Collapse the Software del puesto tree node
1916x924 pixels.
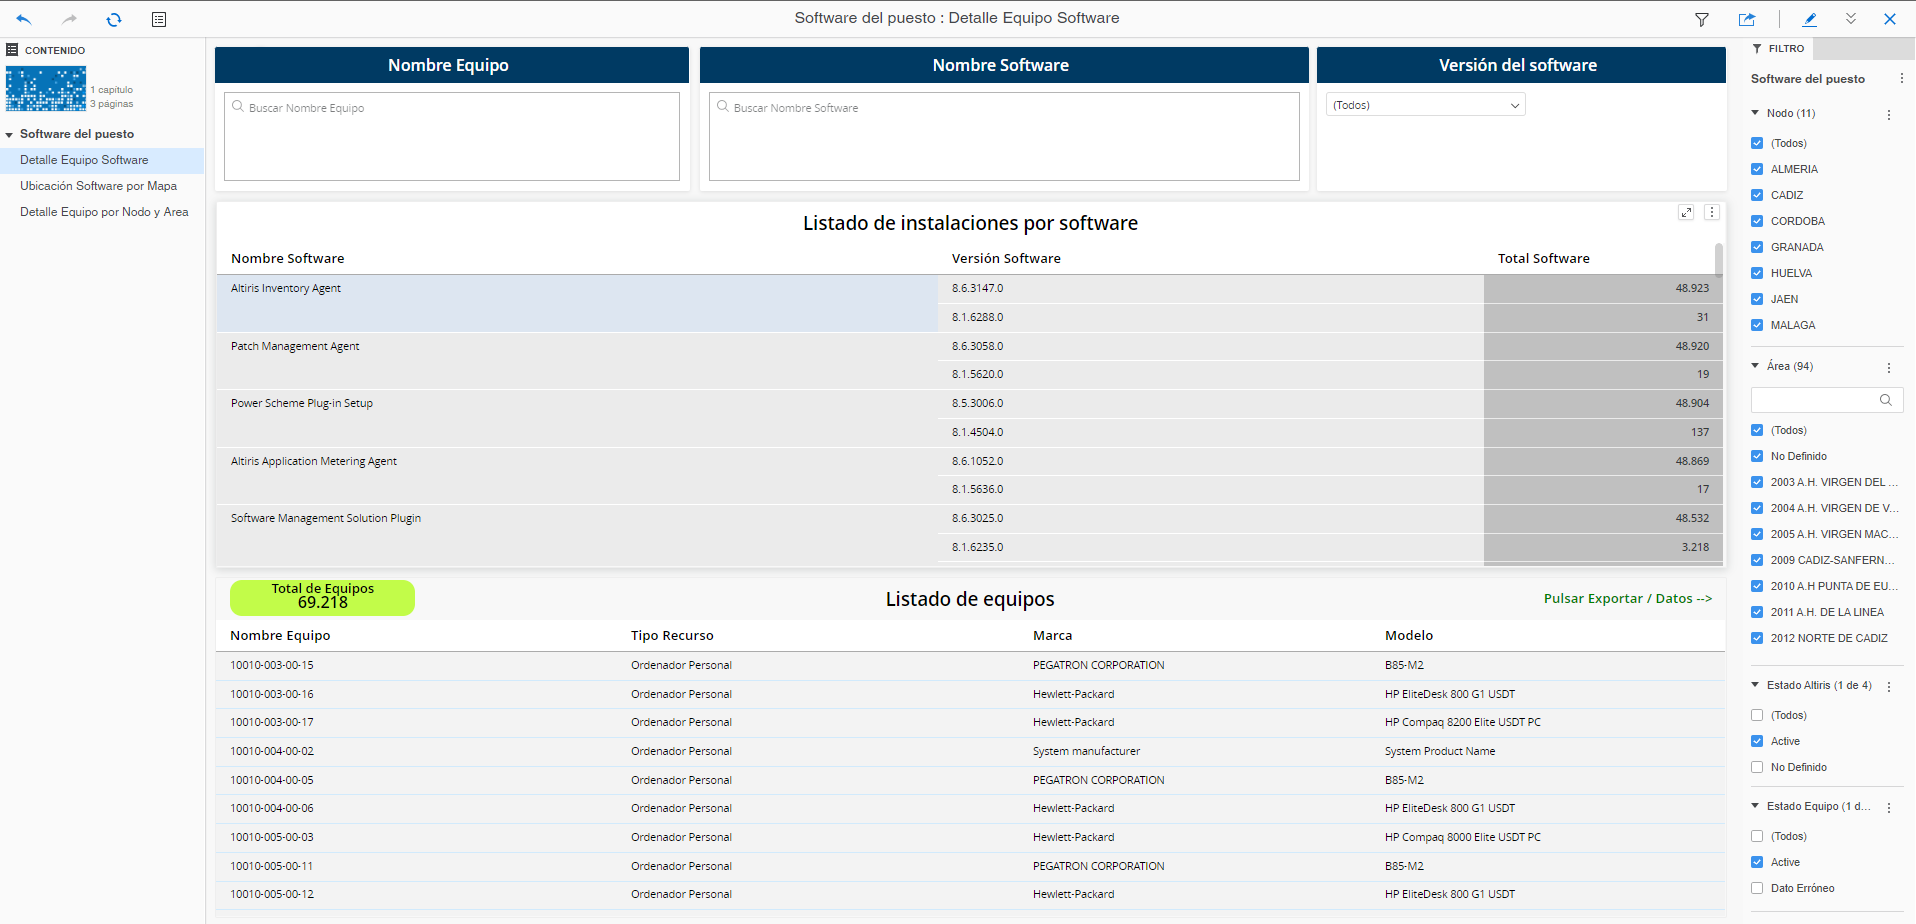click(9, 135)
